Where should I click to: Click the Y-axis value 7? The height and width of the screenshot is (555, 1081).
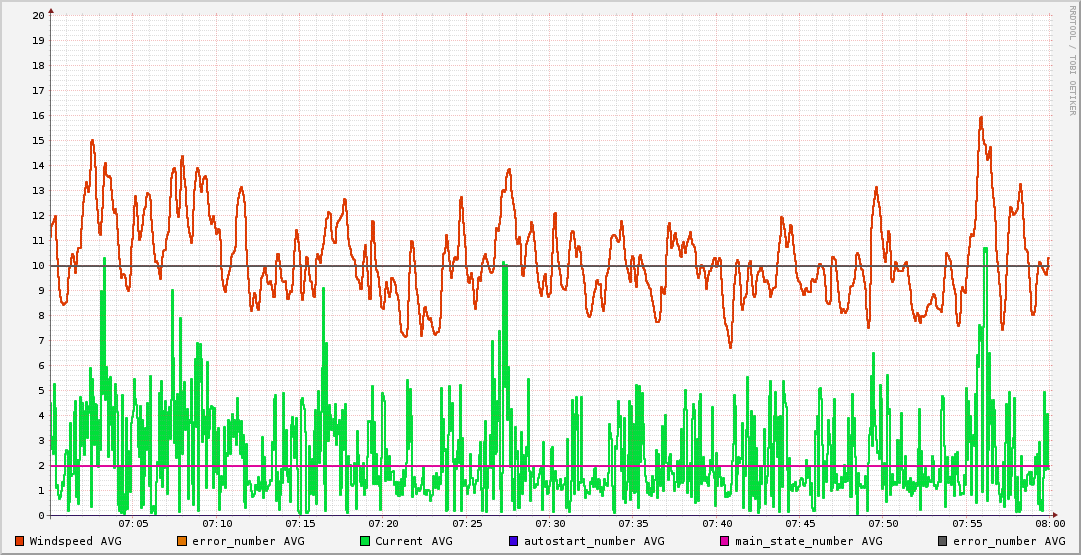click(x=42, y=341)
